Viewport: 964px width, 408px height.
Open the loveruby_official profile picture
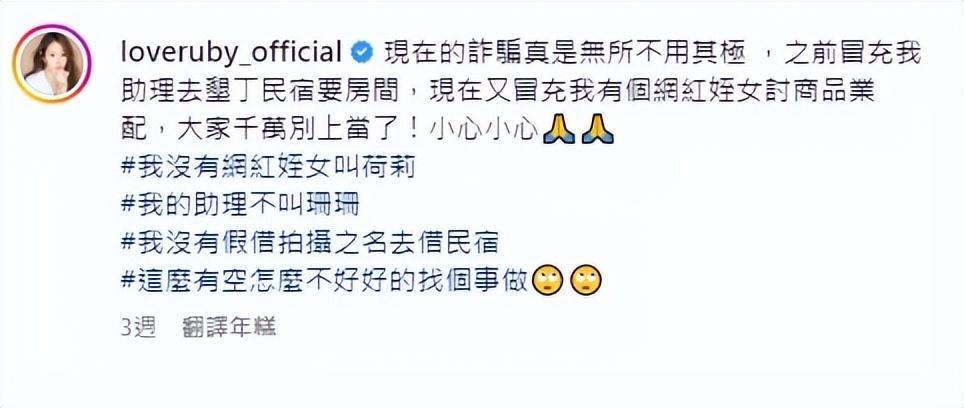coord(52,64)
